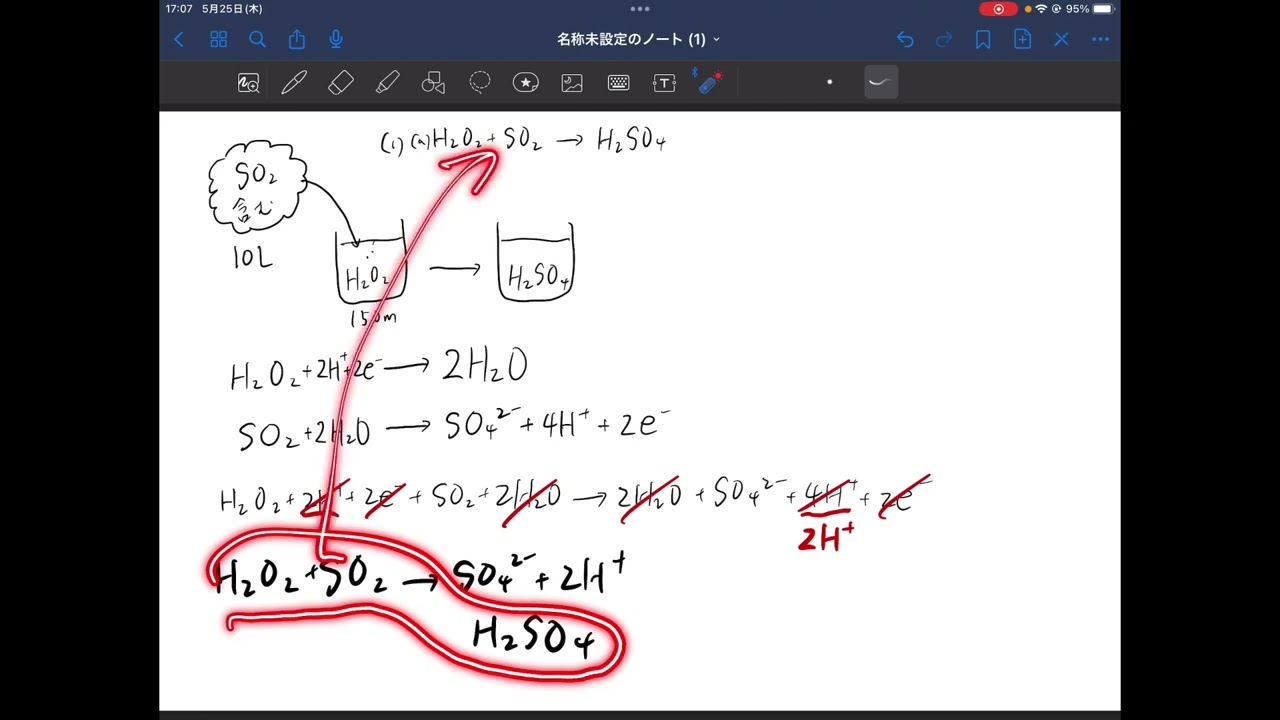Choose the dot laser pointer style
The image size is (1280, 720).
coord(829,82)
